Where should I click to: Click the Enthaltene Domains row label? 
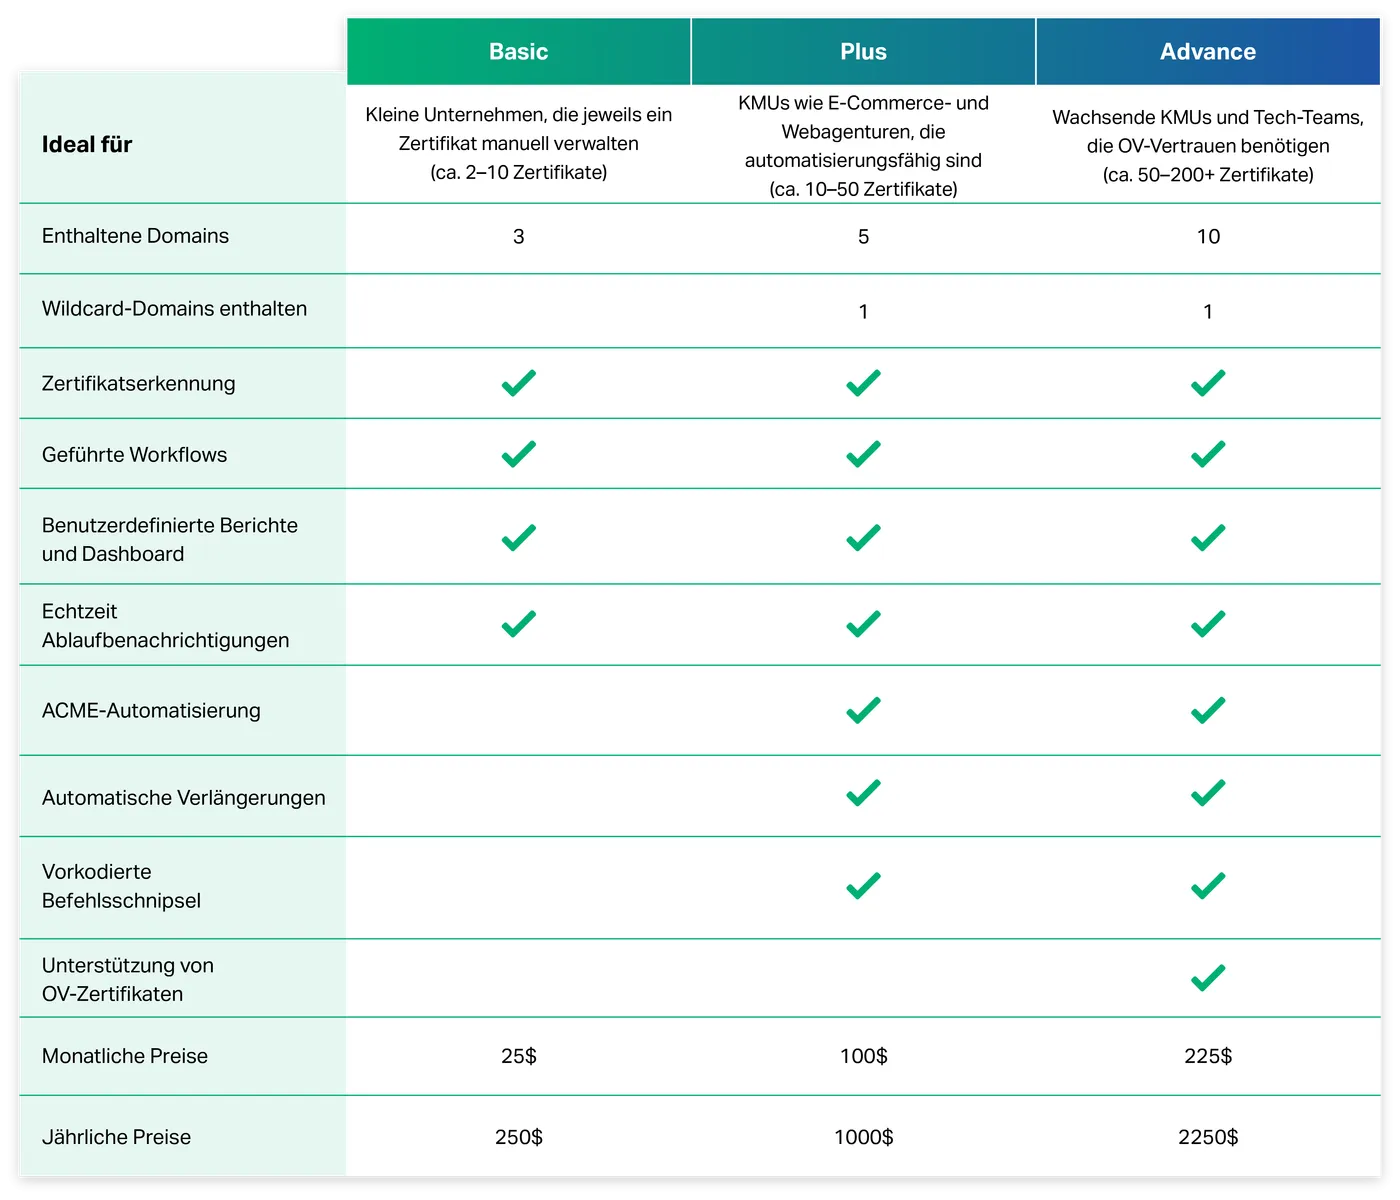[135, 236]
